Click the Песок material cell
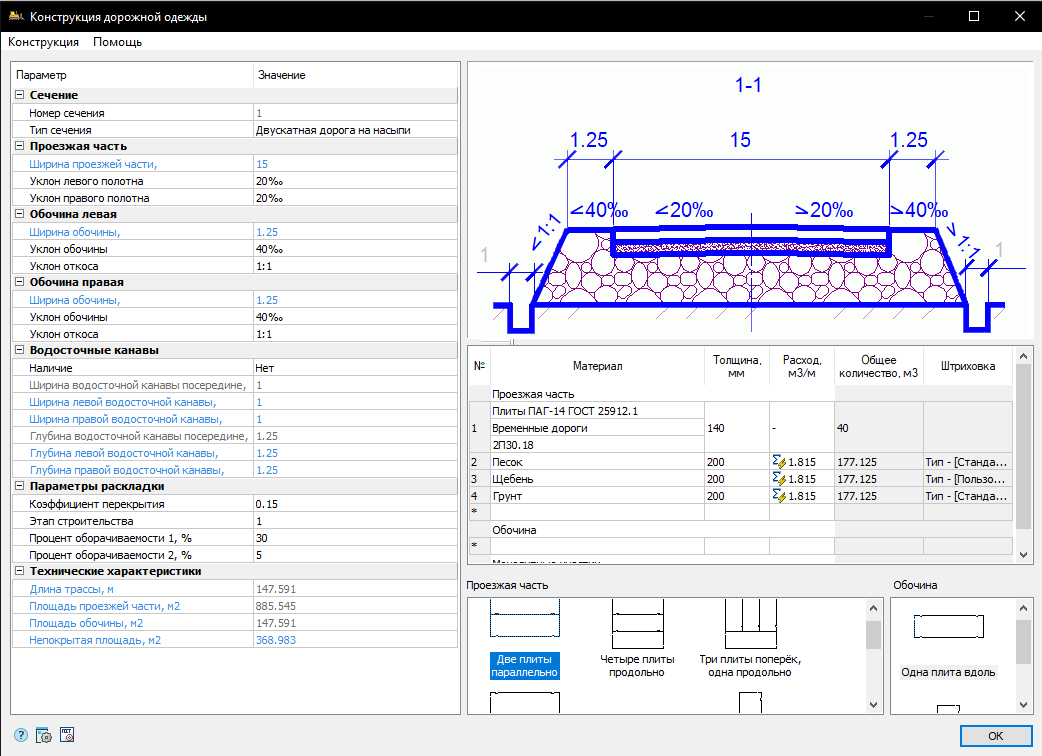1042x756 pixels. (x=597, y=462)
